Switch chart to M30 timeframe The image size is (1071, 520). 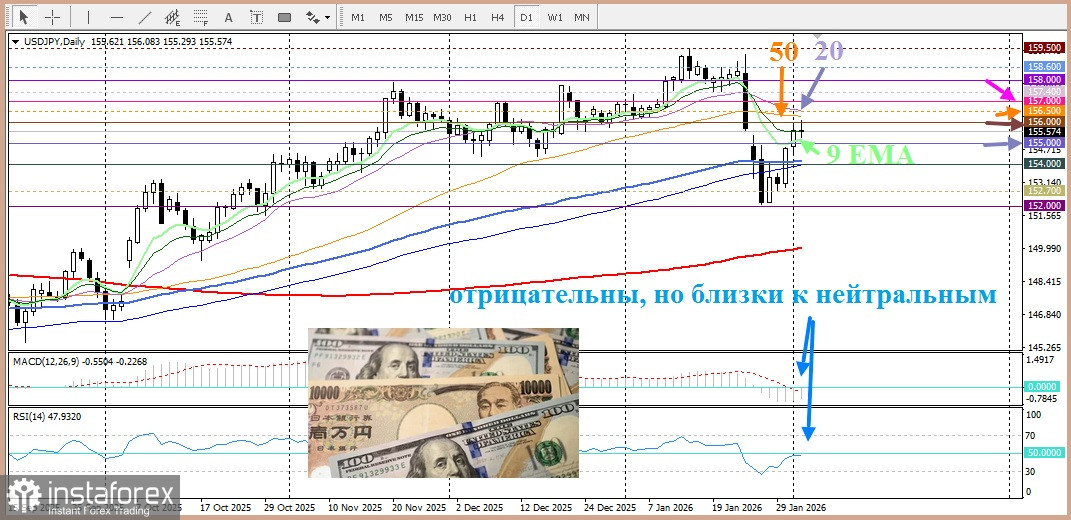click(442, 17)
